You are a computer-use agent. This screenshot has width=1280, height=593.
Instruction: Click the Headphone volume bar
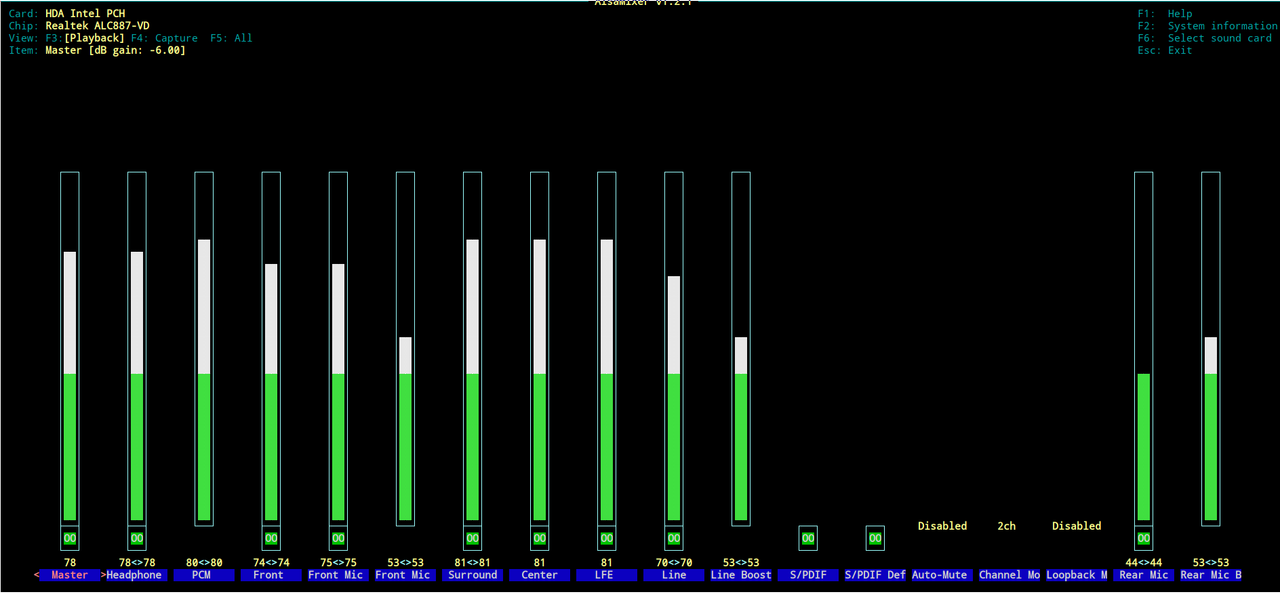click(x=137, y=348)
